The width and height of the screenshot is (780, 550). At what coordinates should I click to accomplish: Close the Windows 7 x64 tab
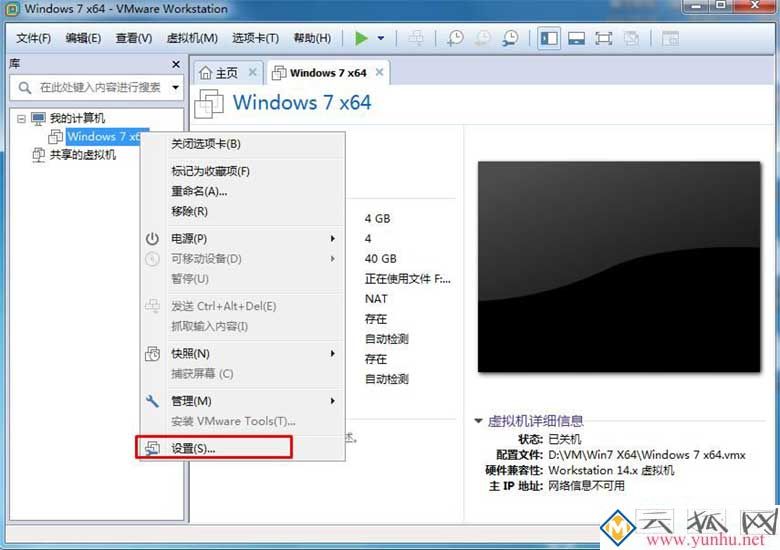(x=380, y=72)
